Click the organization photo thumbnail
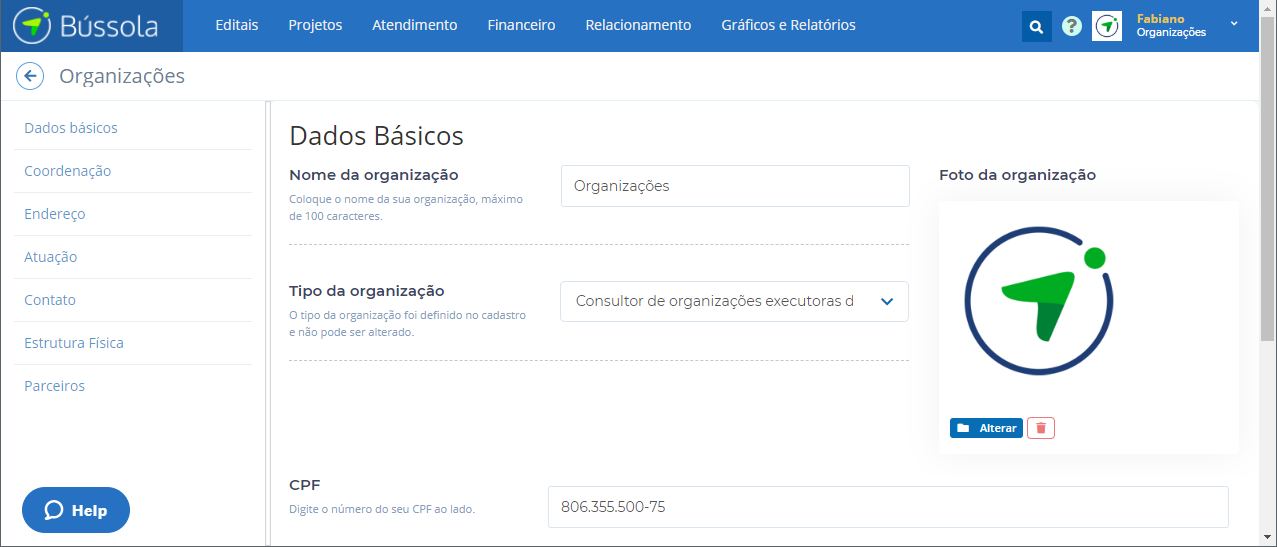1277x547 pixels. pos(1039,301)
